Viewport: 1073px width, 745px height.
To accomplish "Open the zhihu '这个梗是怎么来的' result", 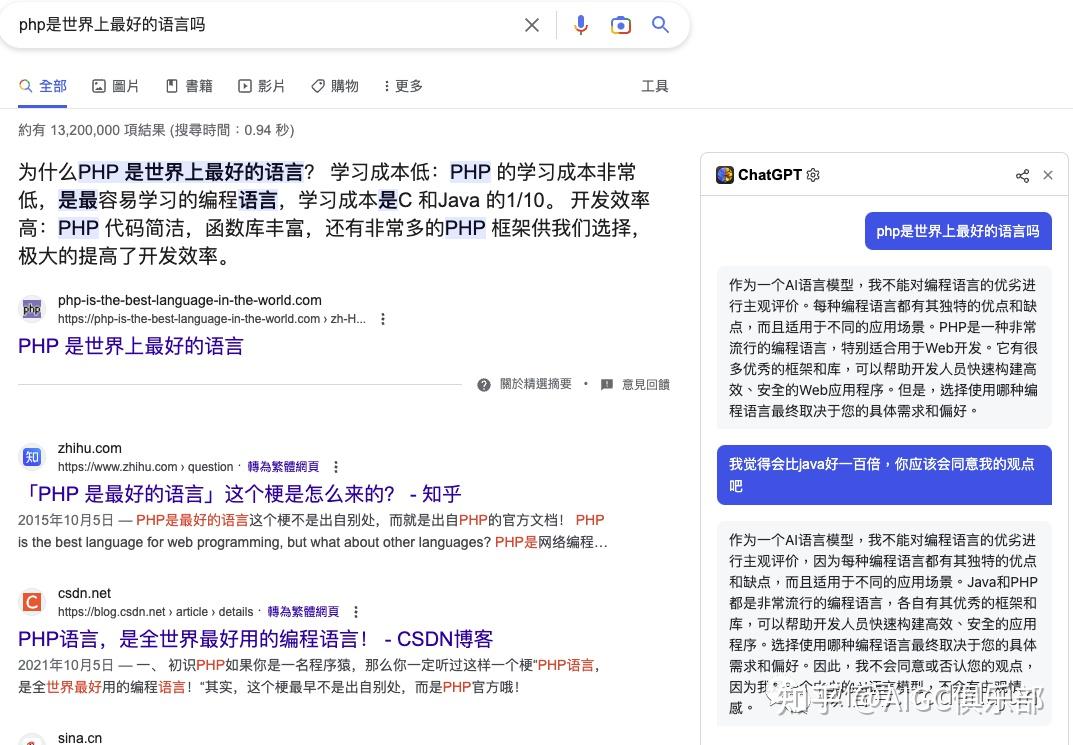I will (240, 494).
